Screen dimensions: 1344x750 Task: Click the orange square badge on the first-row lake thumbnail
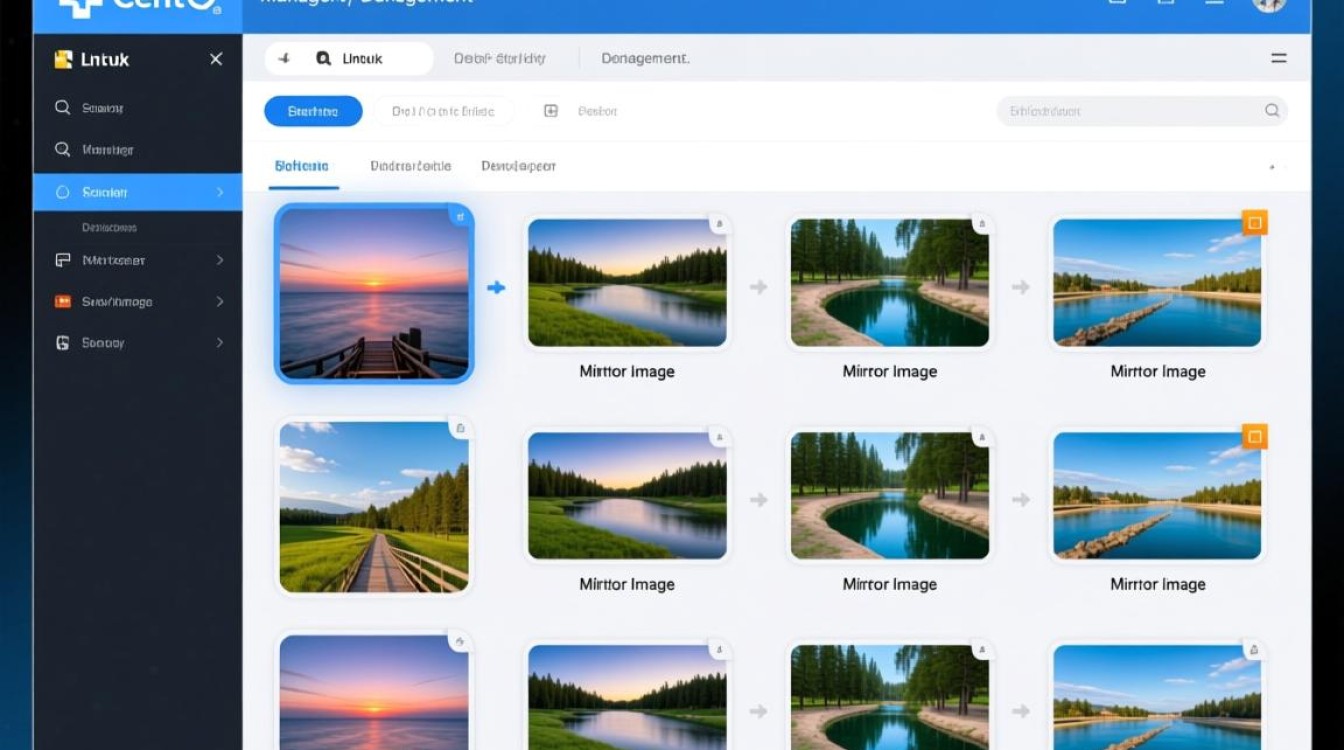coord(1255,222)
